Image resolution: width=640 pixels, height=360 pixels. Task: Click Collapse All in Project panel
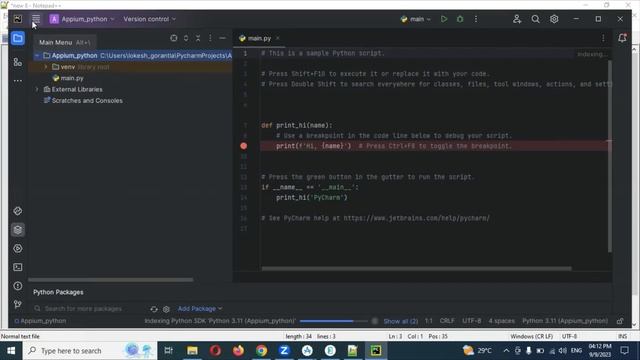pos(198,38)
